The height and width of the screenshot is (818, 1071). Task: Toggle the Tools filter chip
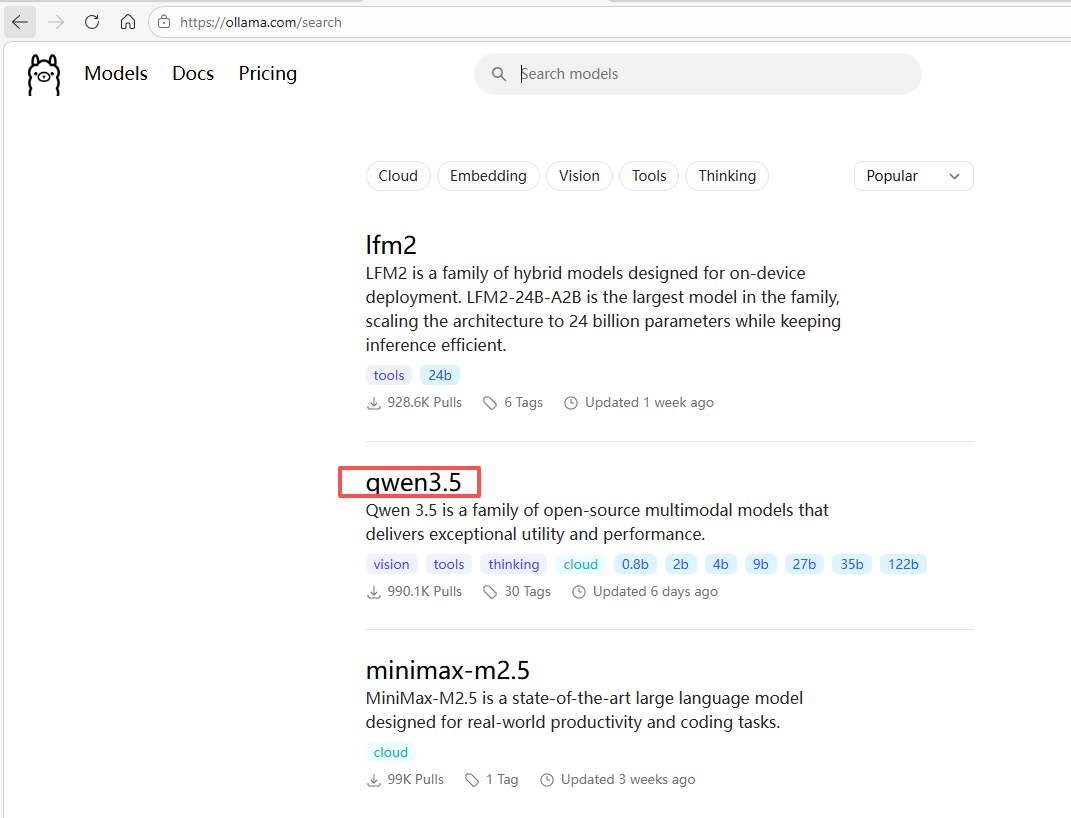click(x=649, y=176)
